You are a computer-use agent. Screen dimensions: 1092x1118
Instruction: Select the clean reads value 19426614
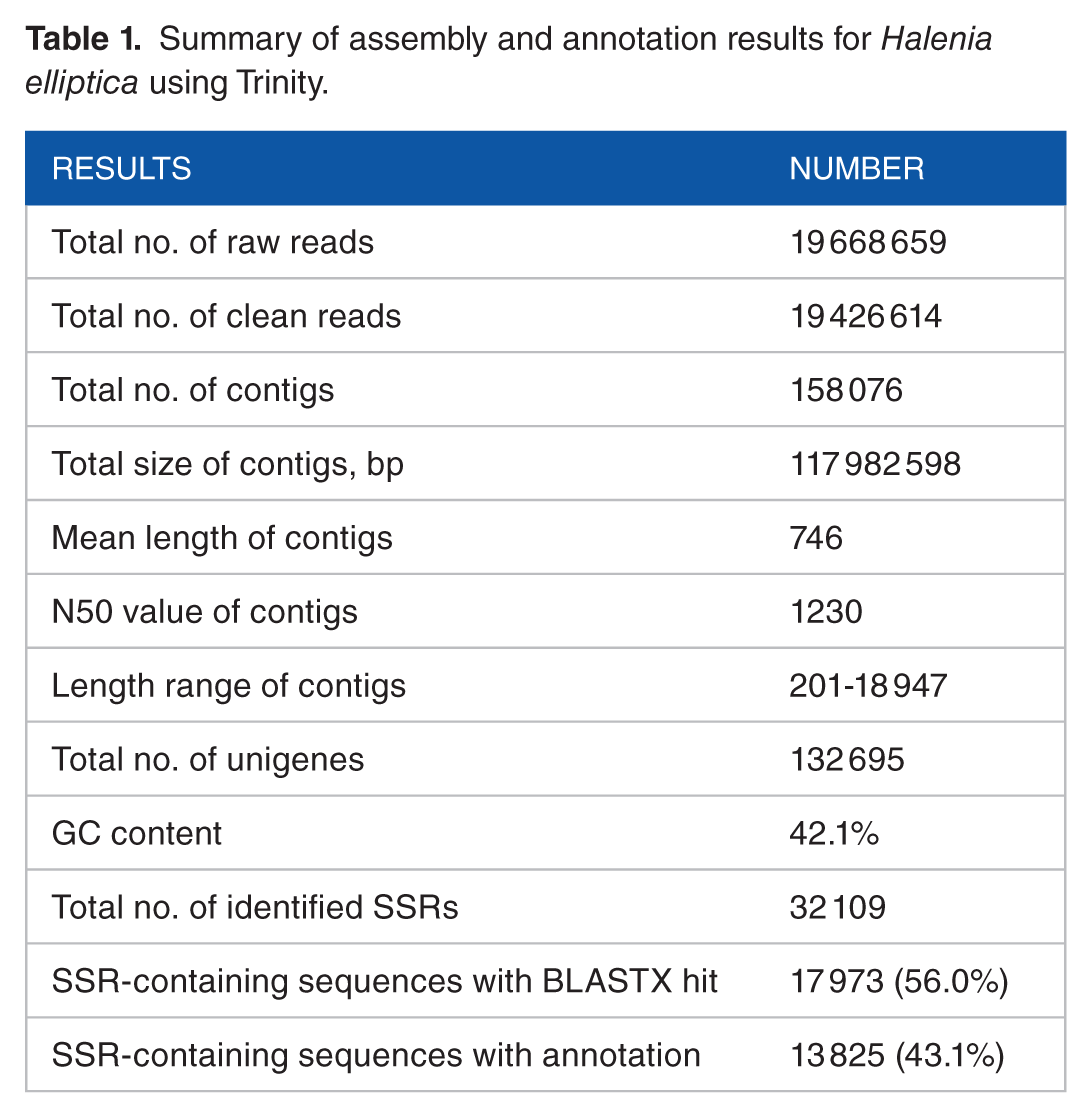865,316
